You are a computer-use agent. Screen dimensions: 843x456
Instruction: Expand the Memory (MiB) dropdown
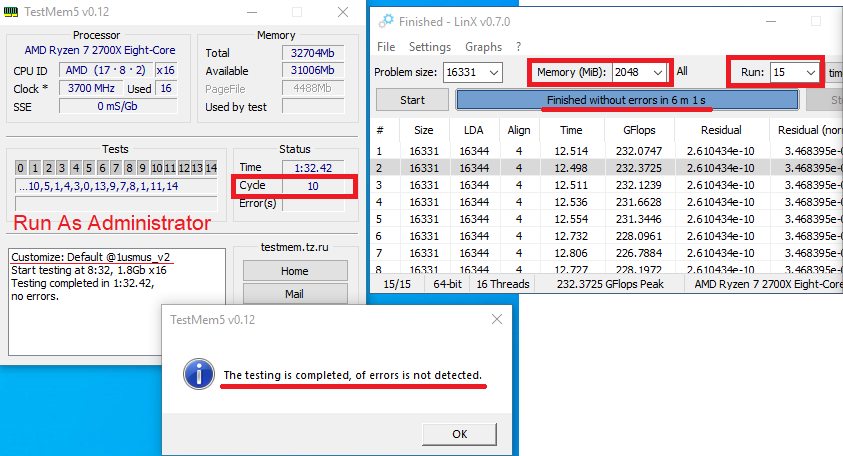click(658, 72)
